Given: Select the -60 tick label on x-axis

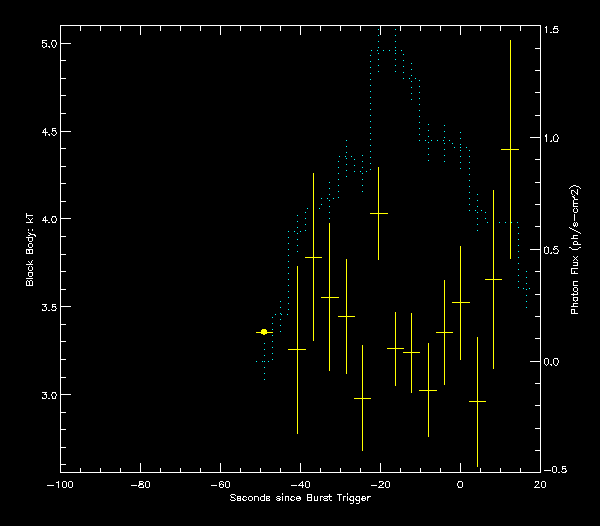Looking at the screenshot, I should point(220,484).
